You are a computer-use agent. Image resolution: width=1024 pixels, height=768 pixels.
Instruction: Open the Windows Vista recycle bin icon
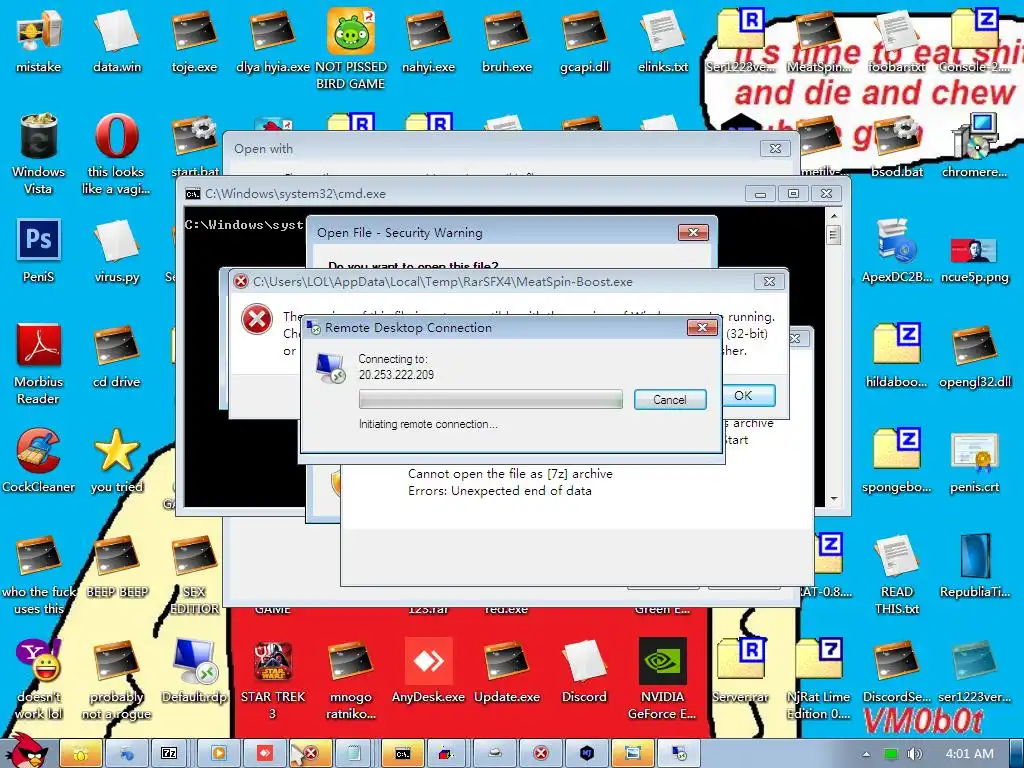(38, 153)
